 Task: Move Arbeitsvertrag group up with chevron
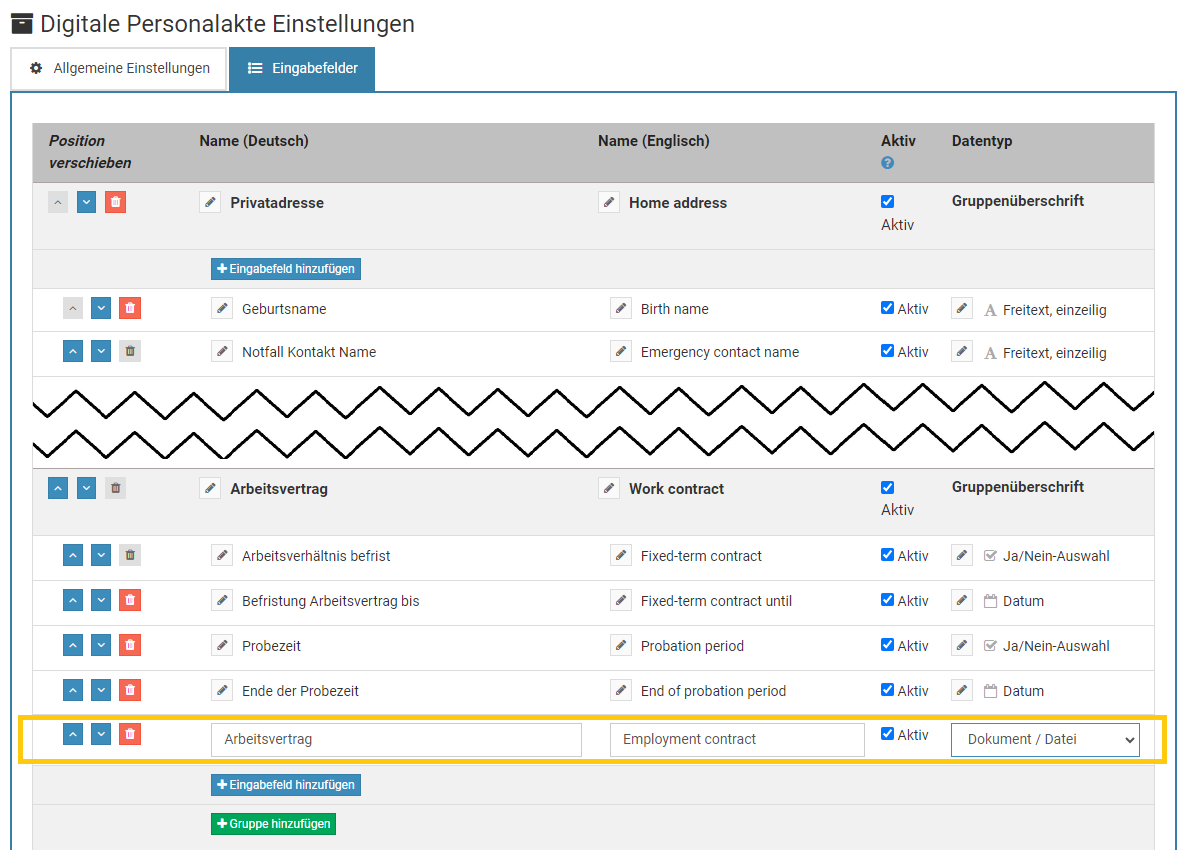59,488
